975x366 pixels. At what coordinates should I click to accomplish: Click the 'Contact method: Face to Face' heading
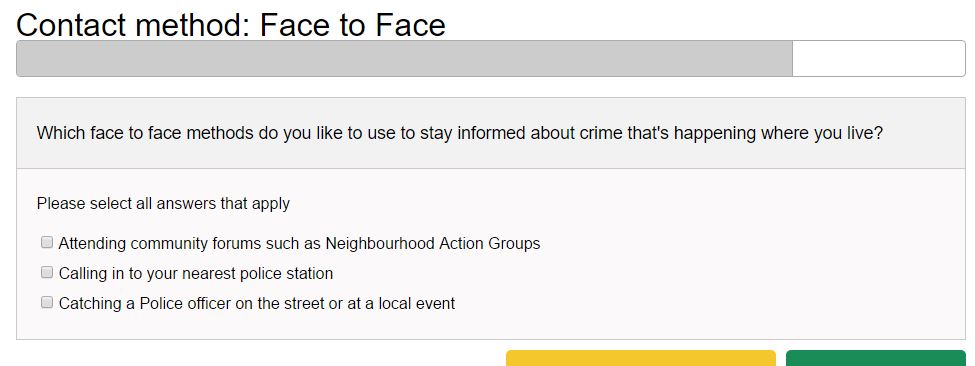pyautogui.click(x=231, y=25)
